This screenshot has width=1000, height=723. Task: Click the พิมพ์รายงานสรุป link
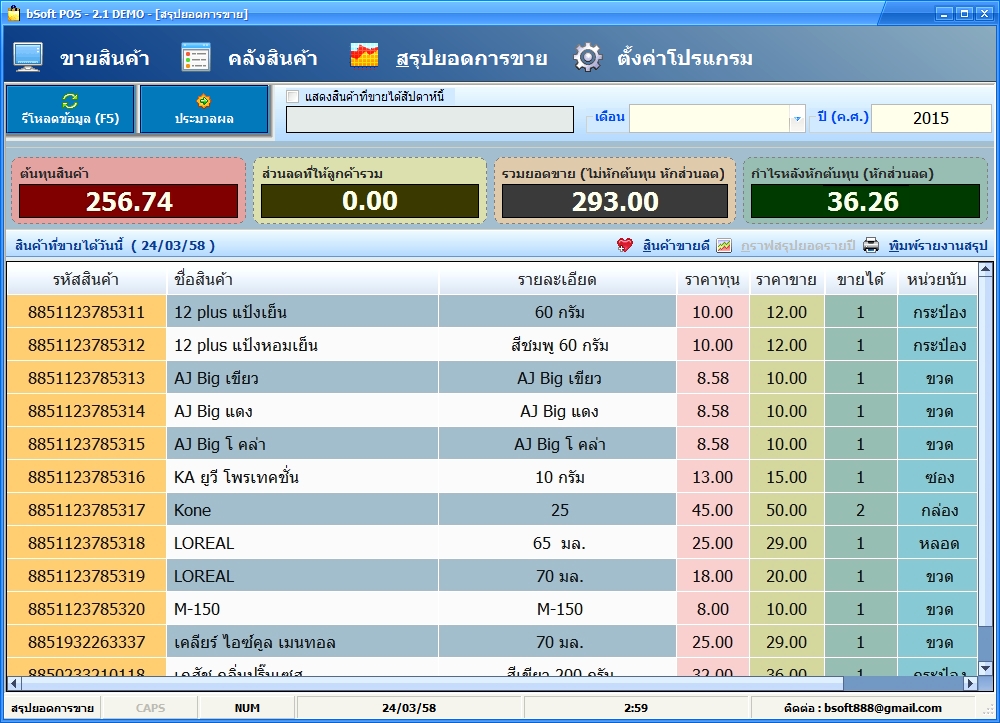click(x=937, y=245)
